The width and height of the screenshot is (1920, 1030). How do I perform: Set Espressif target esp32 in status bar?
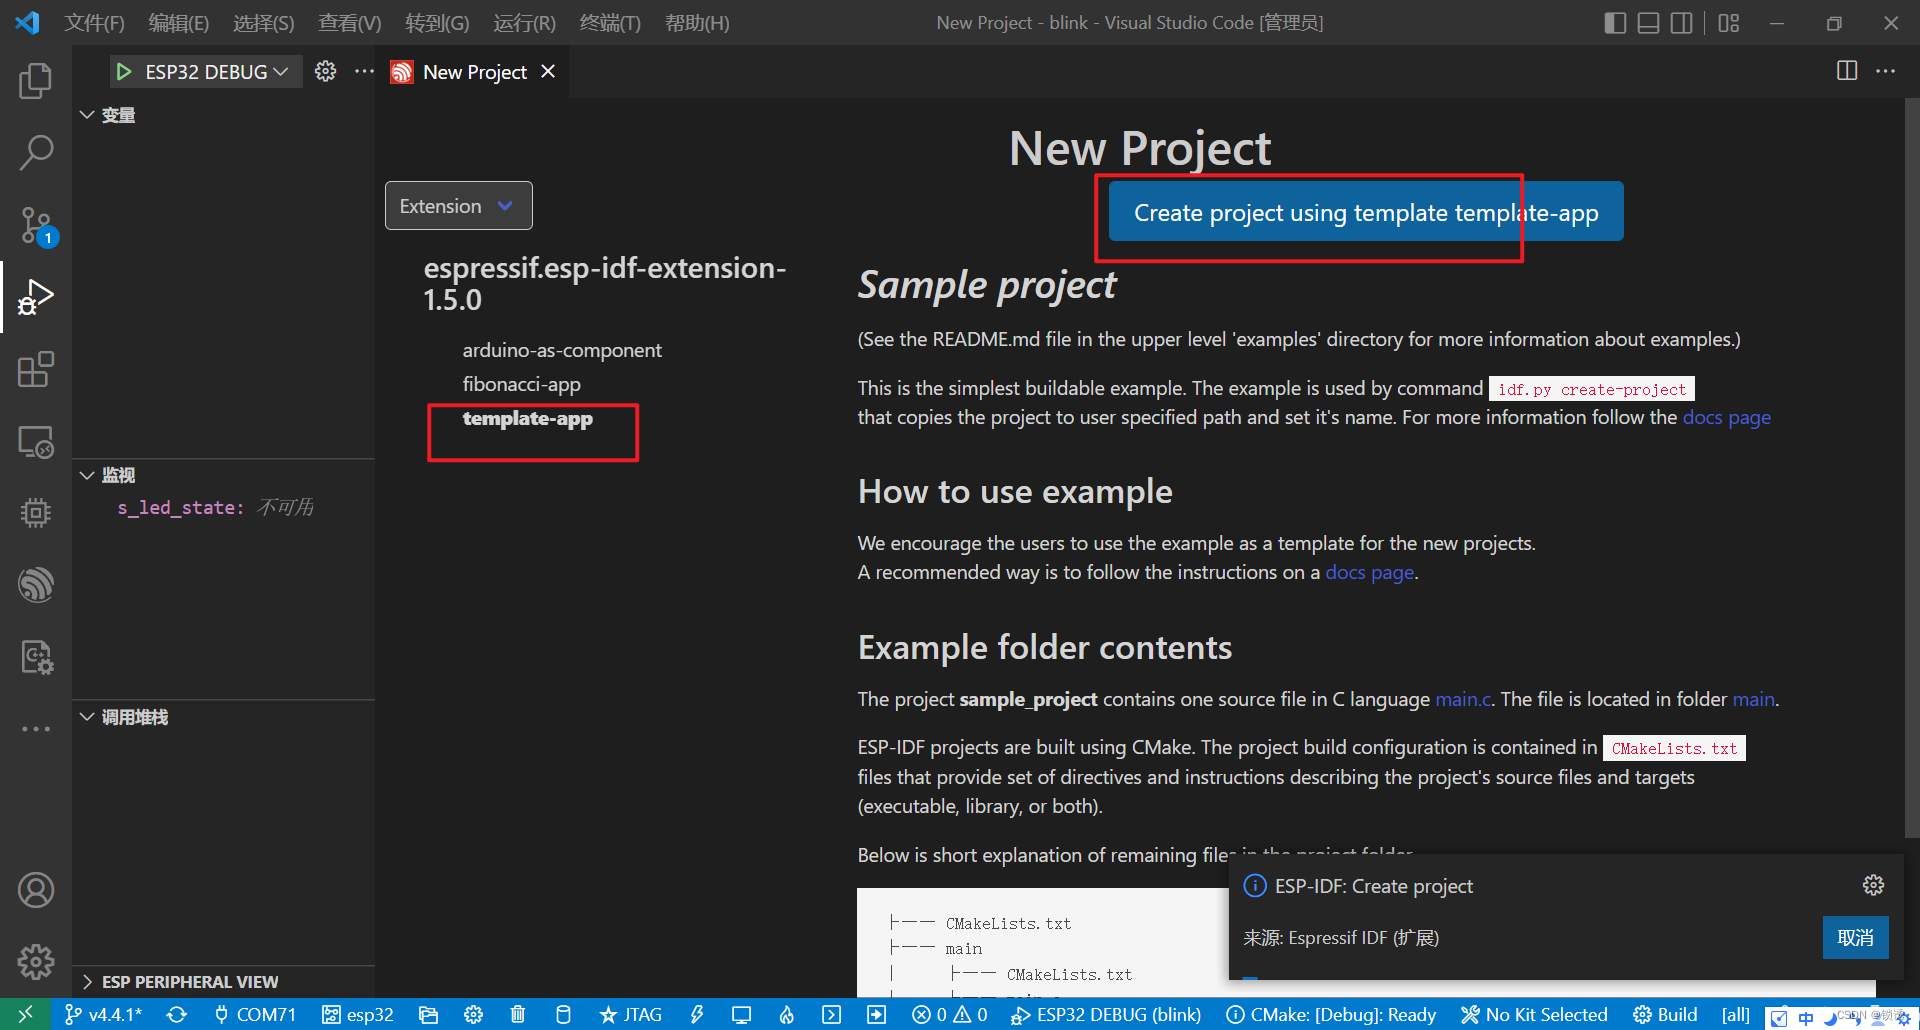(x=357, y=1014)
